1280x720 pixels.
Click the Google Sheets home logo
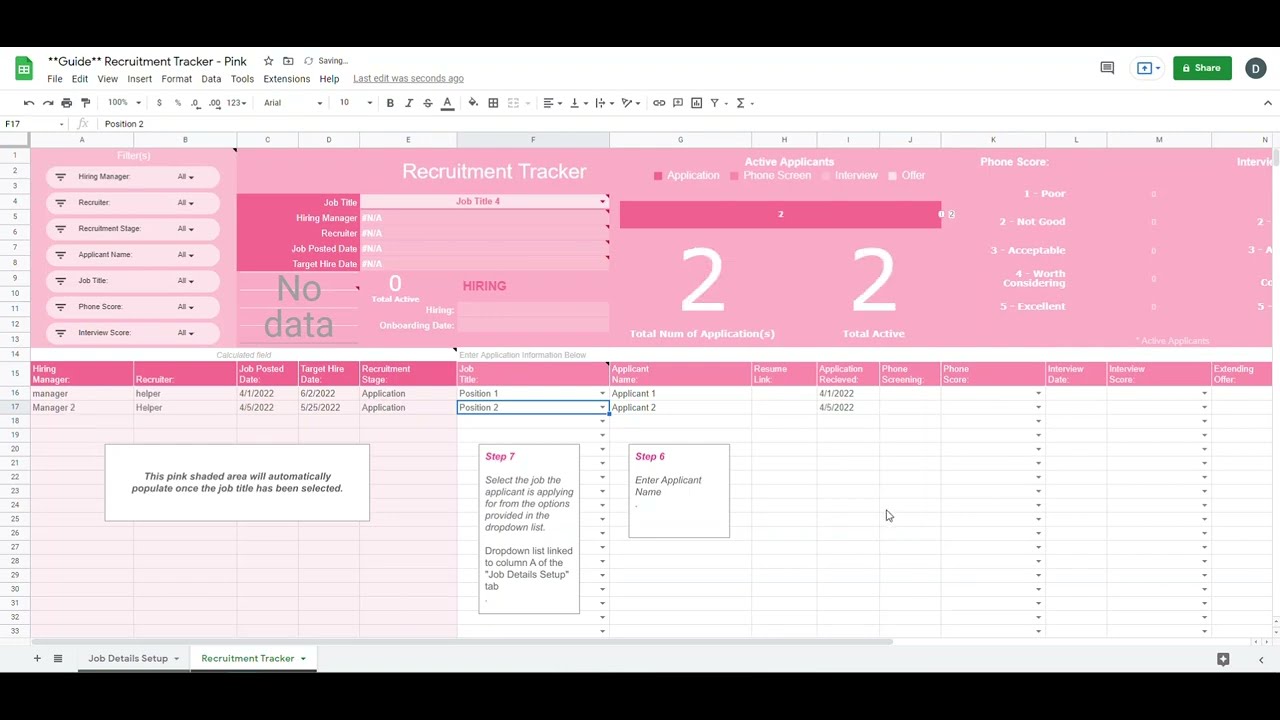[x=24, y=68]
